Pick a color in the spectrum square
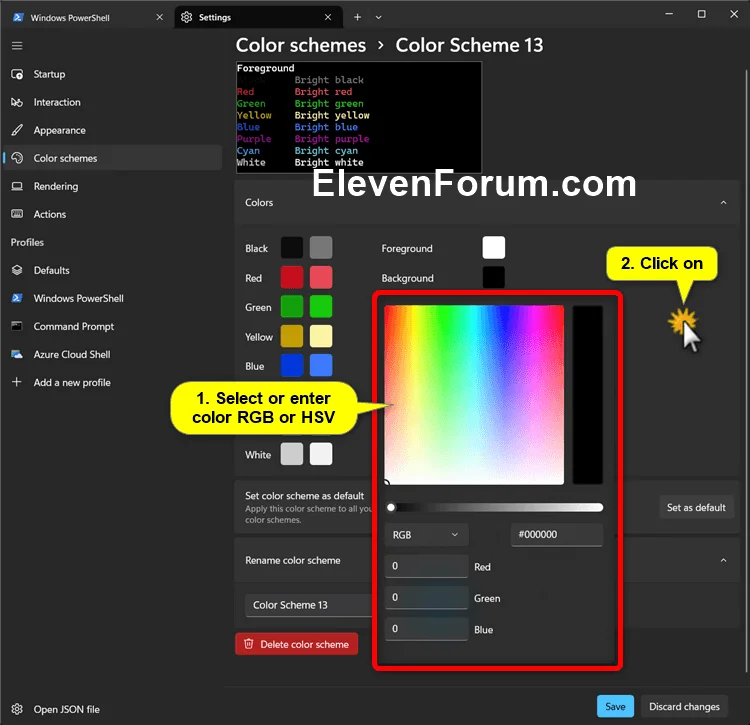The width and height of the screenshot is (750, 725). click(x=474, y=395)
